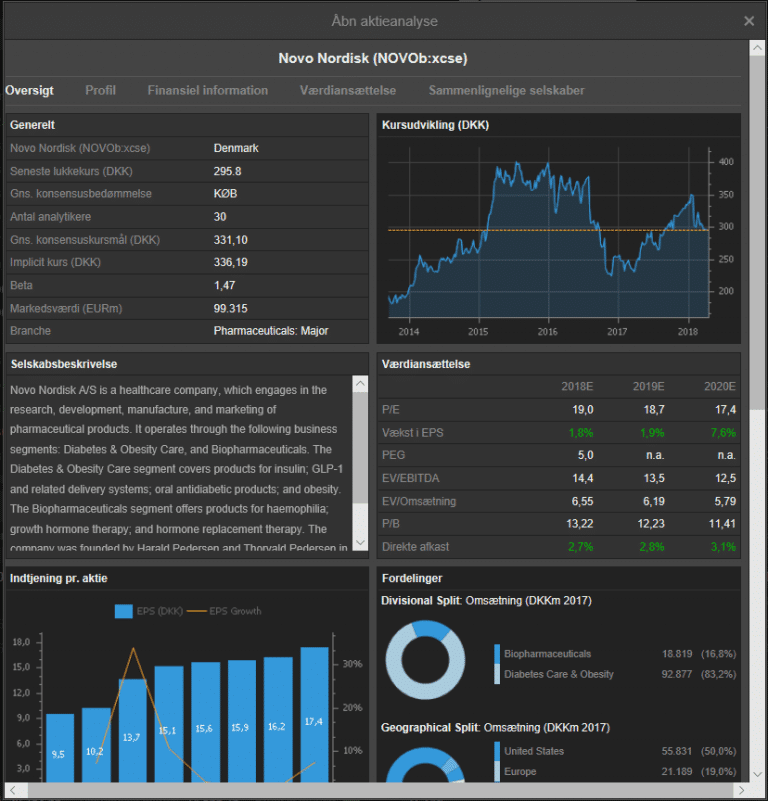Click the EPS Growth legend line
768x801 pixels.
(x=197, y=611)
